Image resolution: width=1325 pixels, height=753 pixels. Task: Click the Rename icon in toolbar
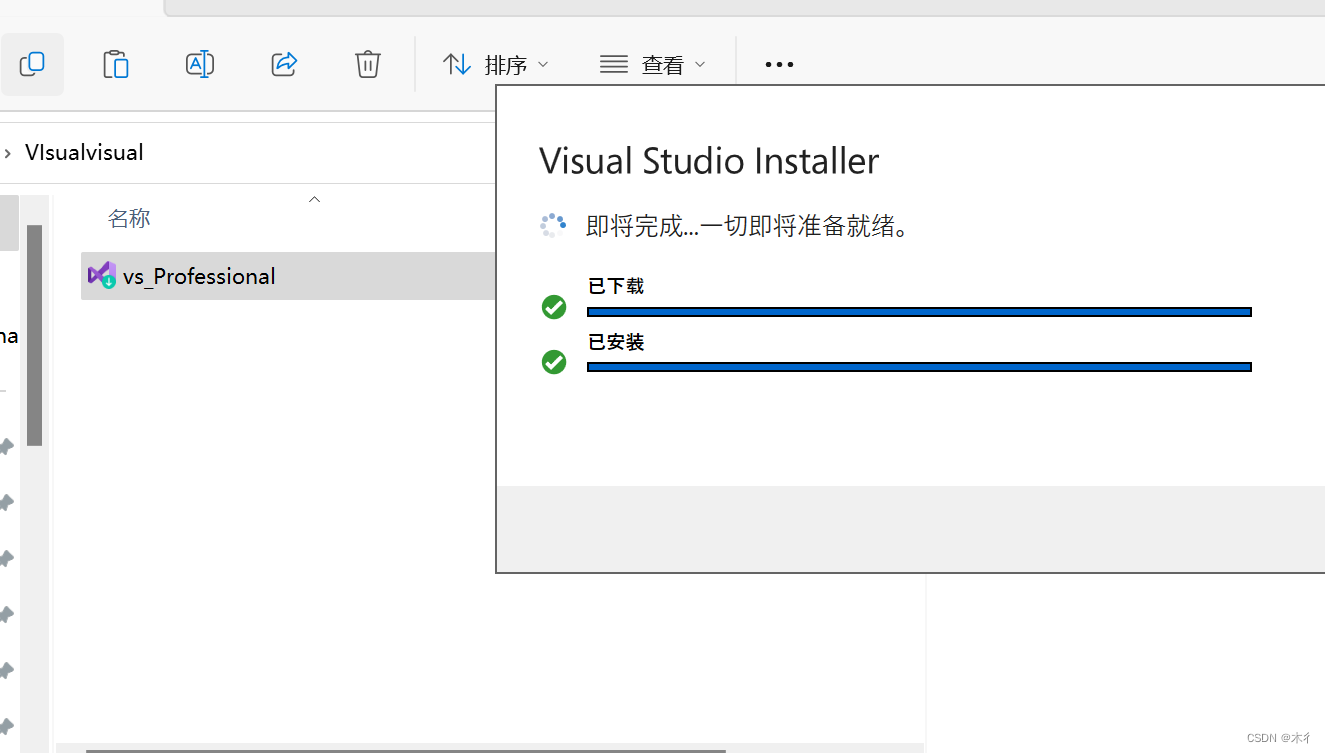point(200,64)
